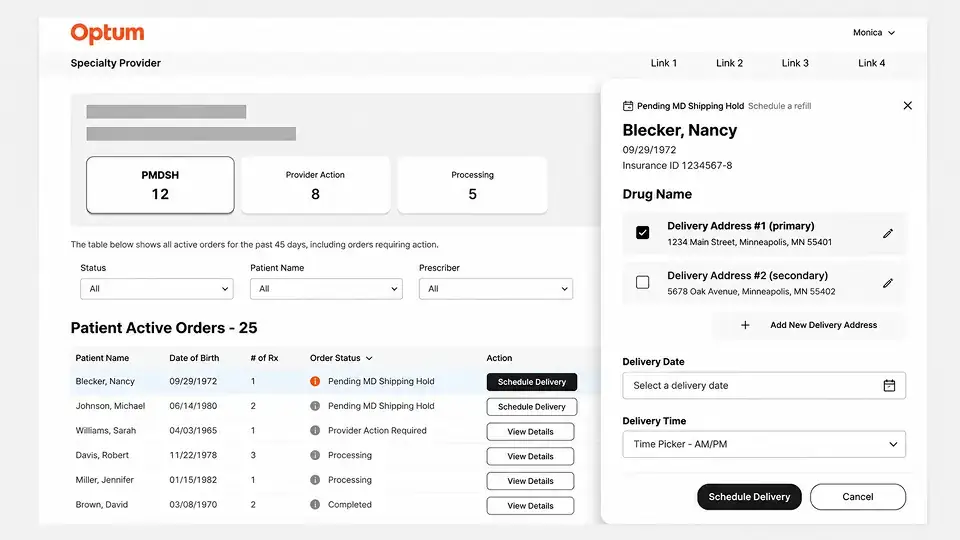Select patient name Miller, Jennifer
The width and height of the screenshot is (960, 540).
pos(104,480)
